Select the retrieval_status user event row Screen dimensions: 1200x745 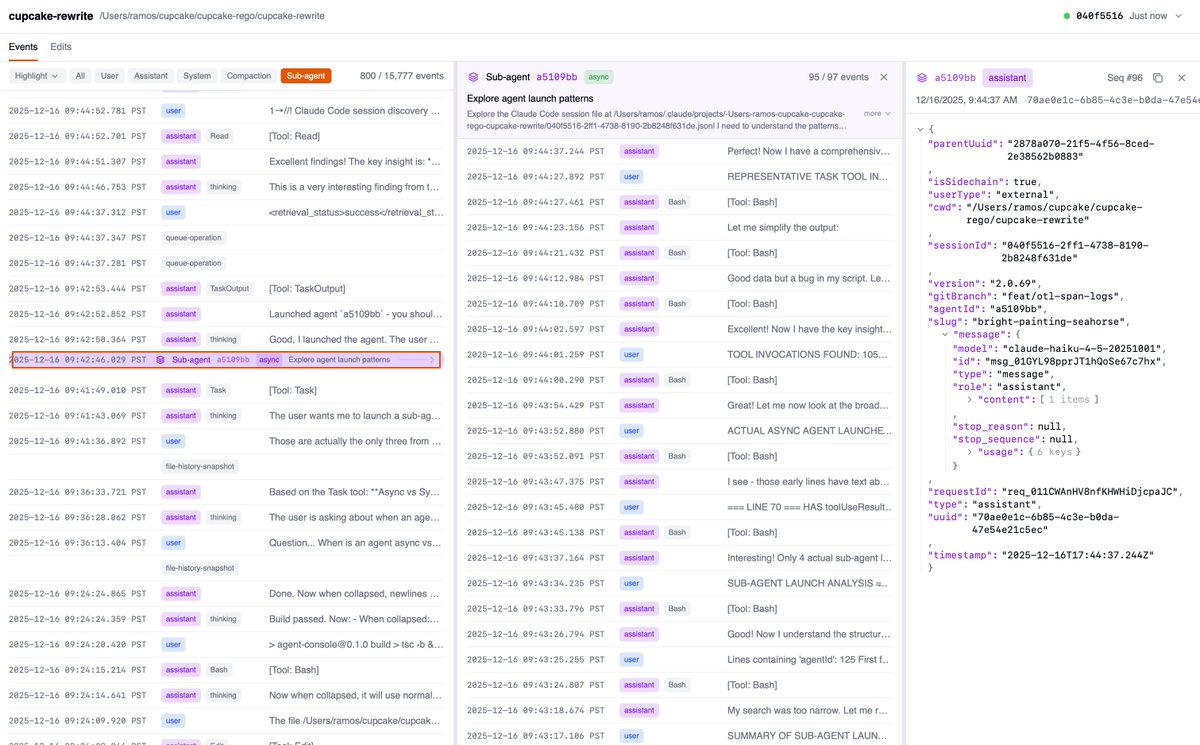226,212
